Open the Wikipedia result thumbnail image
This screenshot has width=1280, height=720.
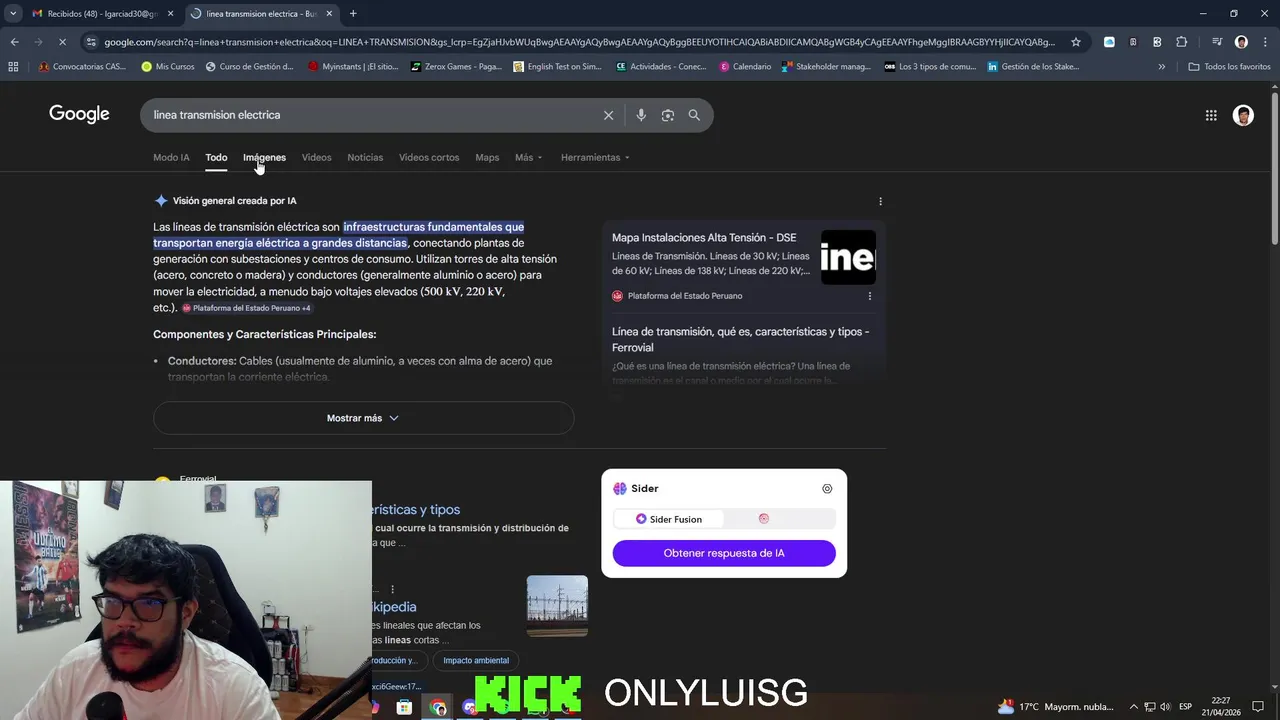pyautogui.click(x=557, y=606)
